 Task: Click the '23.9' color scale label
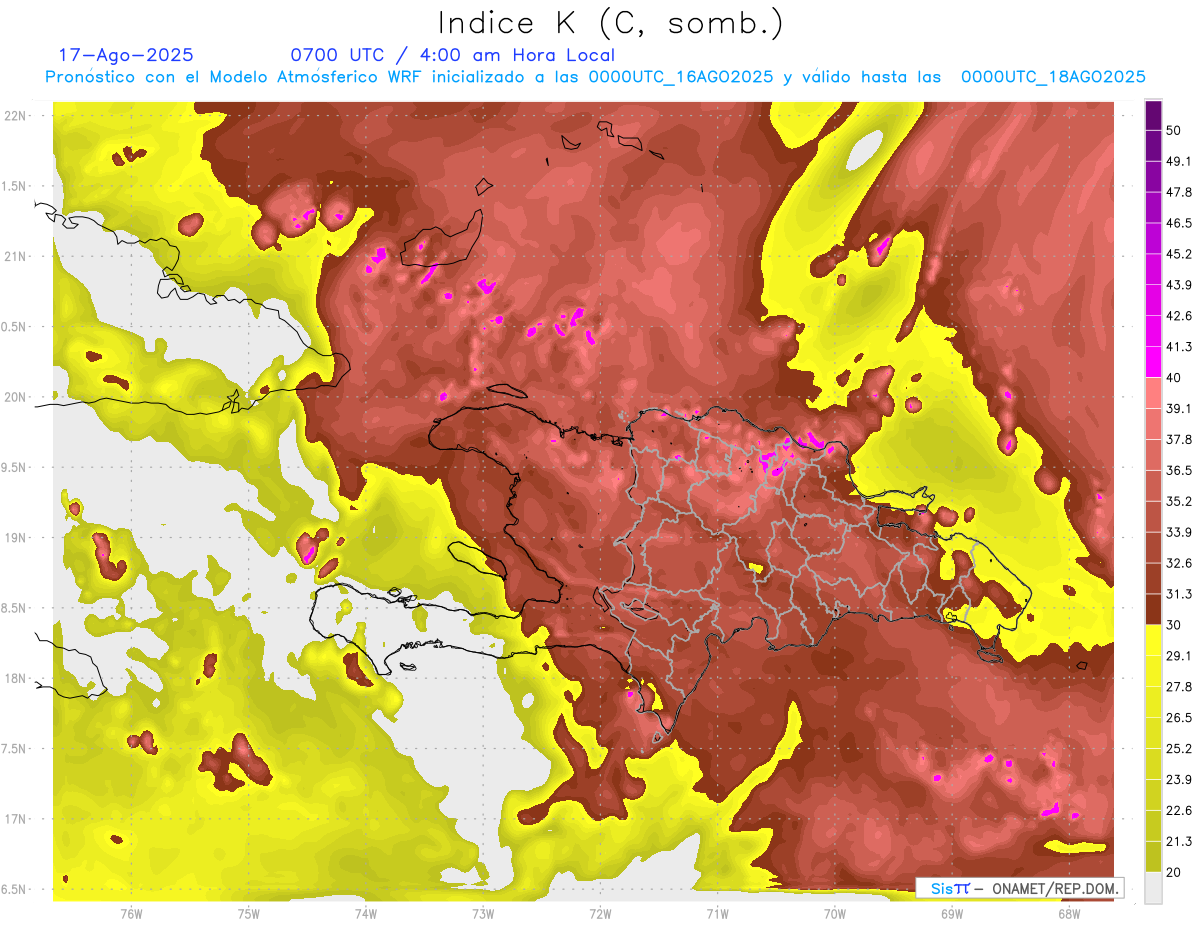pyautogui.click(x=1179, y=780)
